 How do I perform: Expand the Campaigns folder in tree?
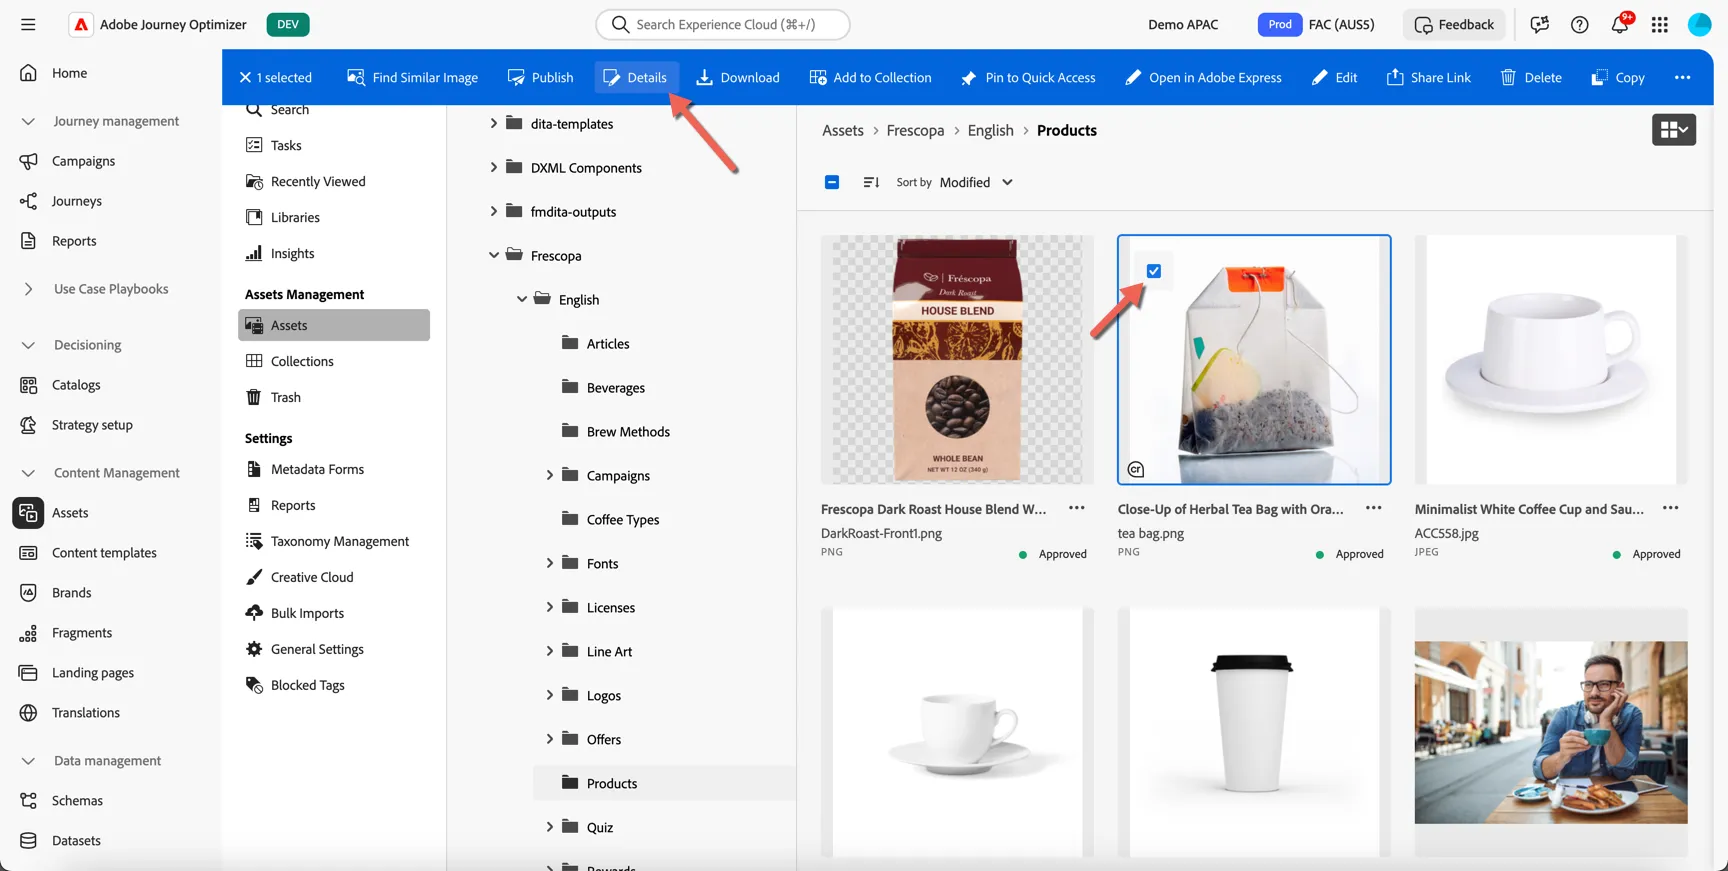click(549, 475)
